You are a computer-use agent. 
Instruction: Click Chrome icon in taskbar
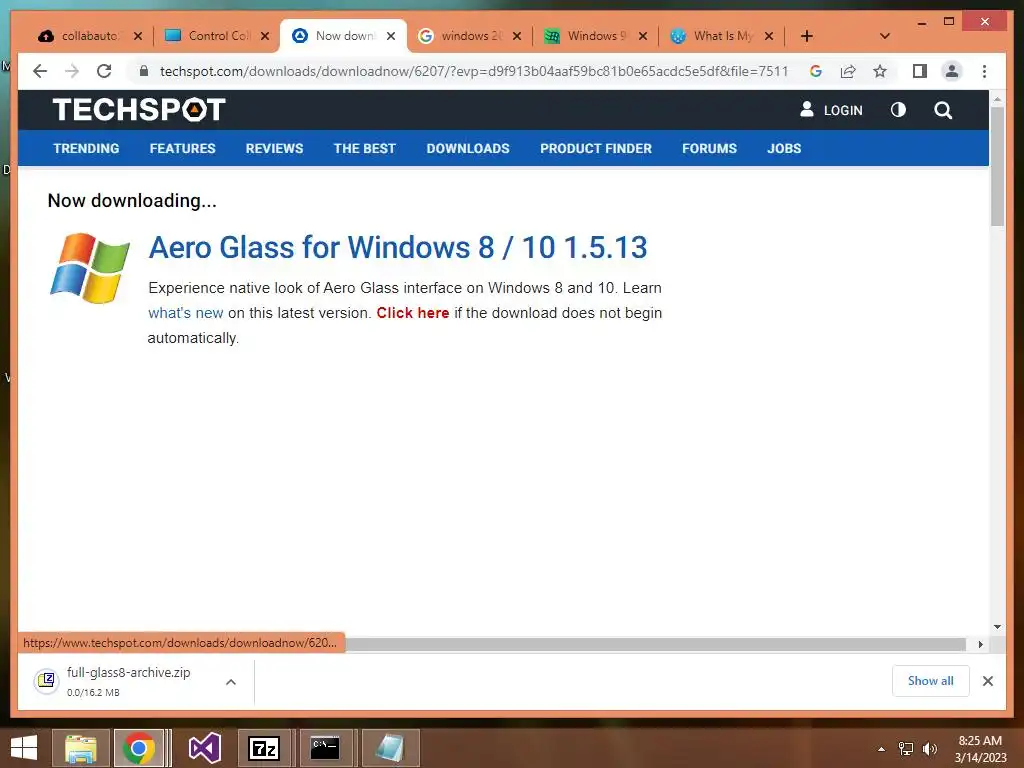138,748
